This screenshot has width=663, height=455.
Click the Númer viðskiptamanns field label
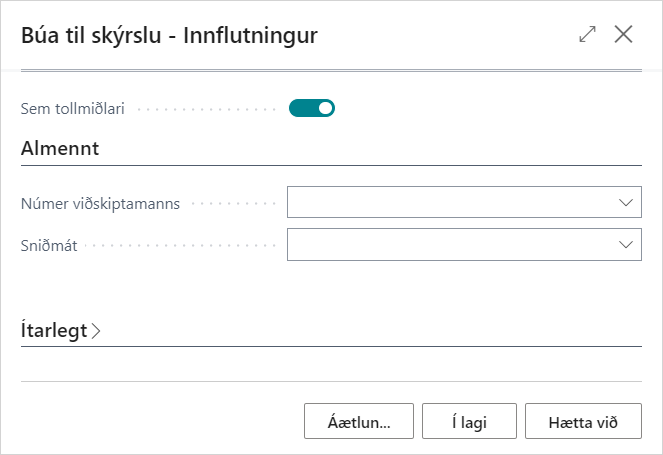[100, 203]
